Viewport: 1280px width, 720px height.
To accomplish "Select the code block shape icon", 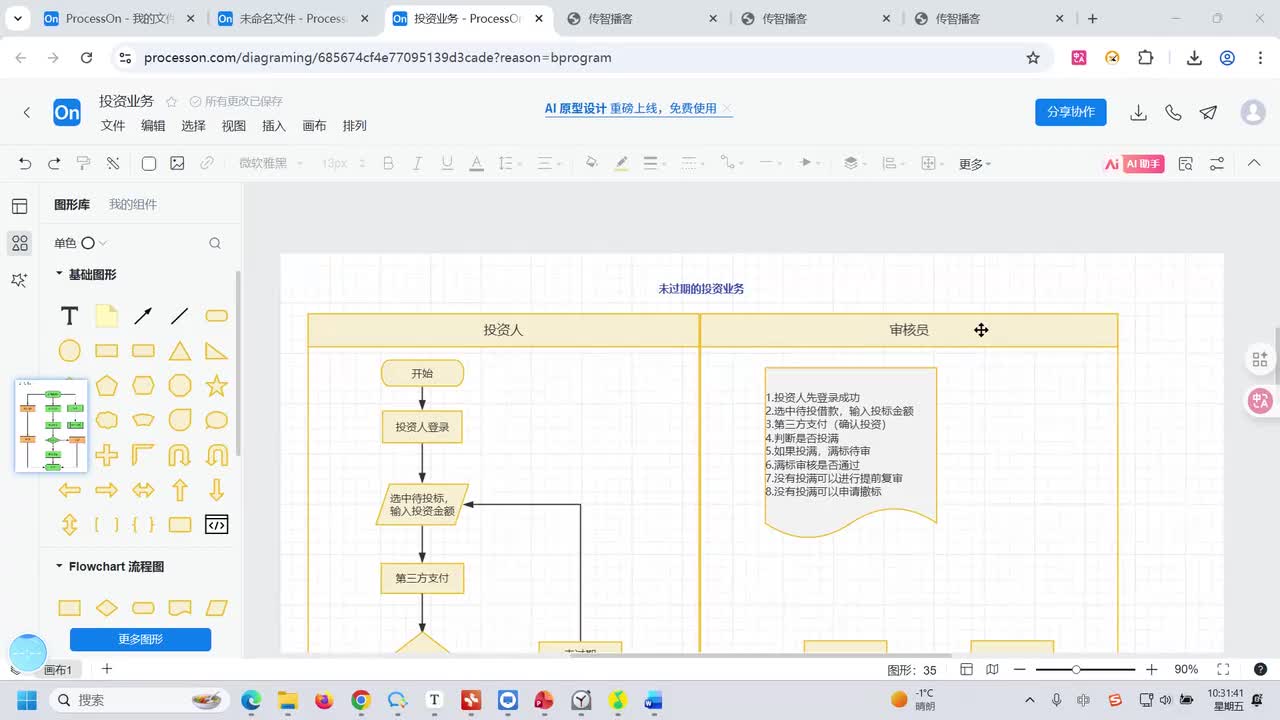I will 216,525.
